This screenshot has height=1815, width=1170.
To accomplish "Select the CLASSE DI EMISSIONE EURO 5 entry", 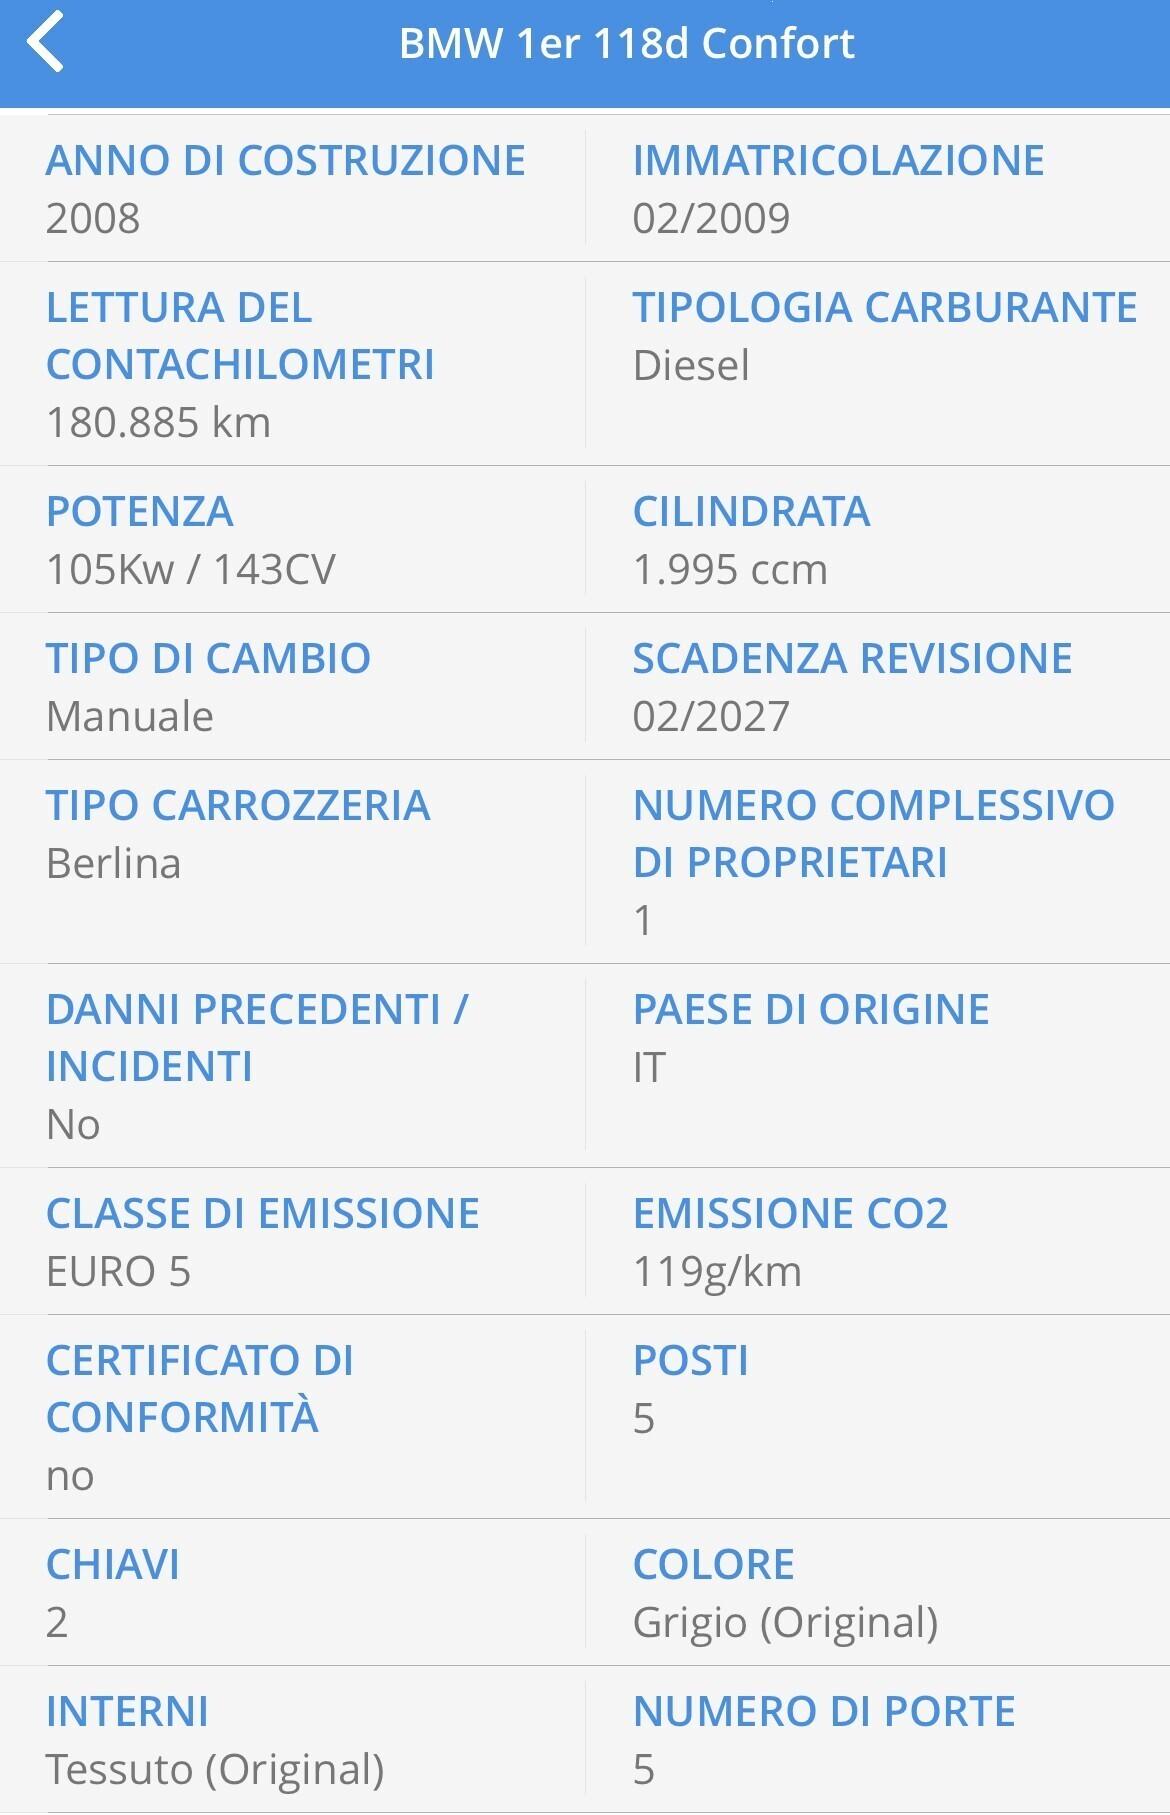I will click(x=262, y=1240).
